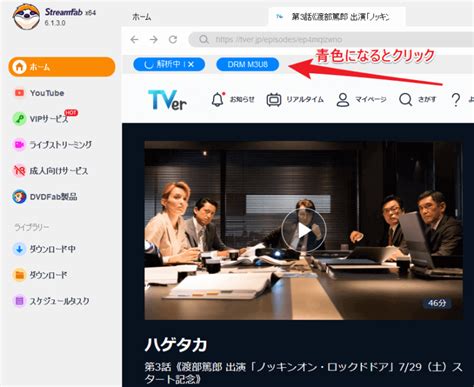474x387 pixels.
Task: Go back in browser
Action: point(134,40)
